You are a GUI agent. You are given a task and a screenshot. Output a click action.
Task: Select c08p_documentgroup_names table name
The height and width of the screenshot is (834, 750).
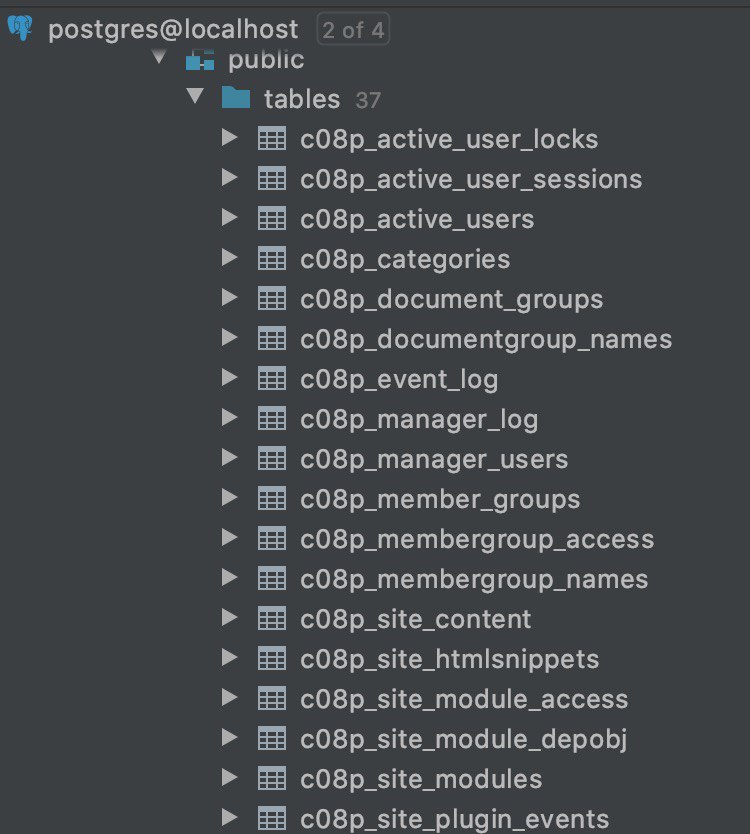point(486,340)
